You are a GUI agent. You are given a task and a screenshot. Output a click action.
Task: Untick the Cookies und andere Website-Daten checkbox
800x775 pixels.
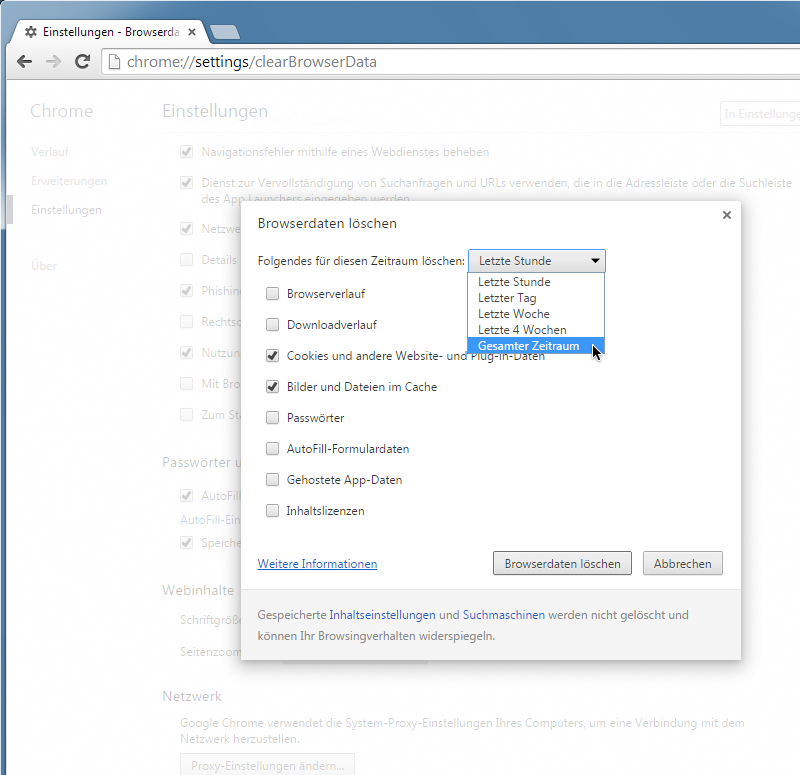pyautogui.click(x=272, y=356)
